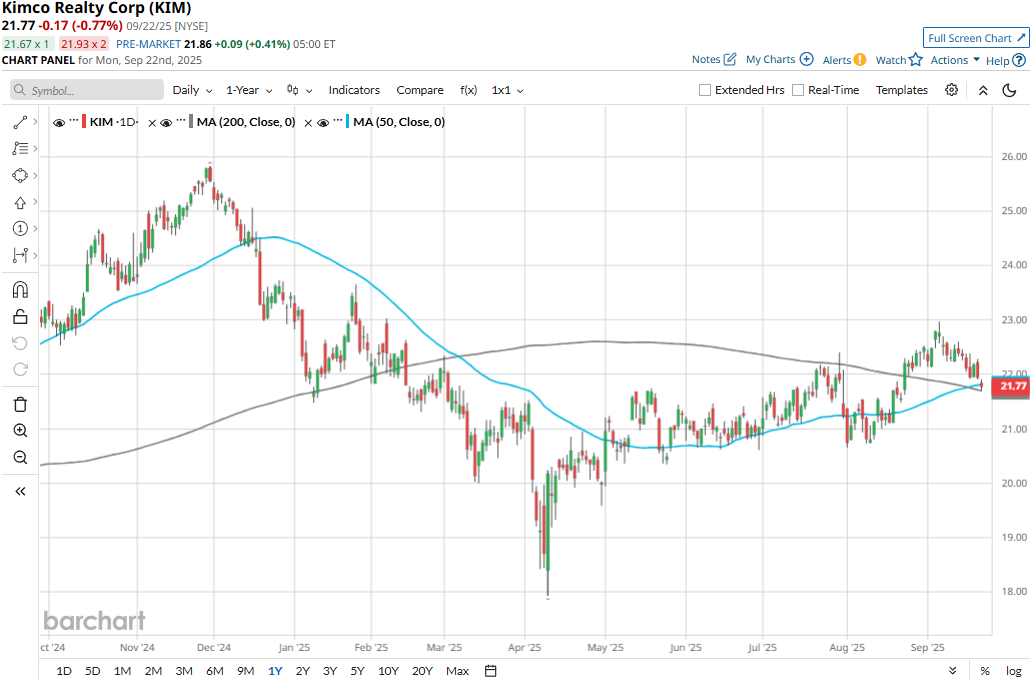Screen dimensions: 1032x680
Task: Open the Indicators menu
Action: (x=354, y=90)
